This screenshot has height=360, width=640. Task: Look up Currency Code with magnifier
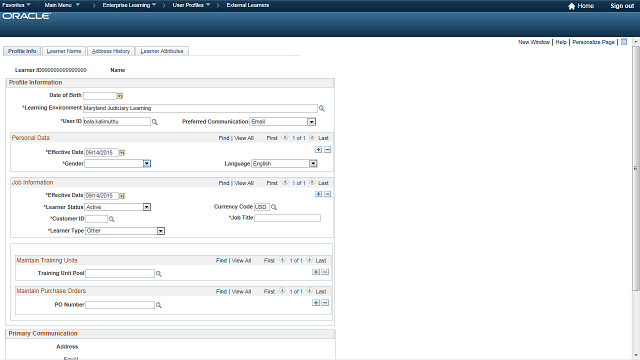pos(274,207)
